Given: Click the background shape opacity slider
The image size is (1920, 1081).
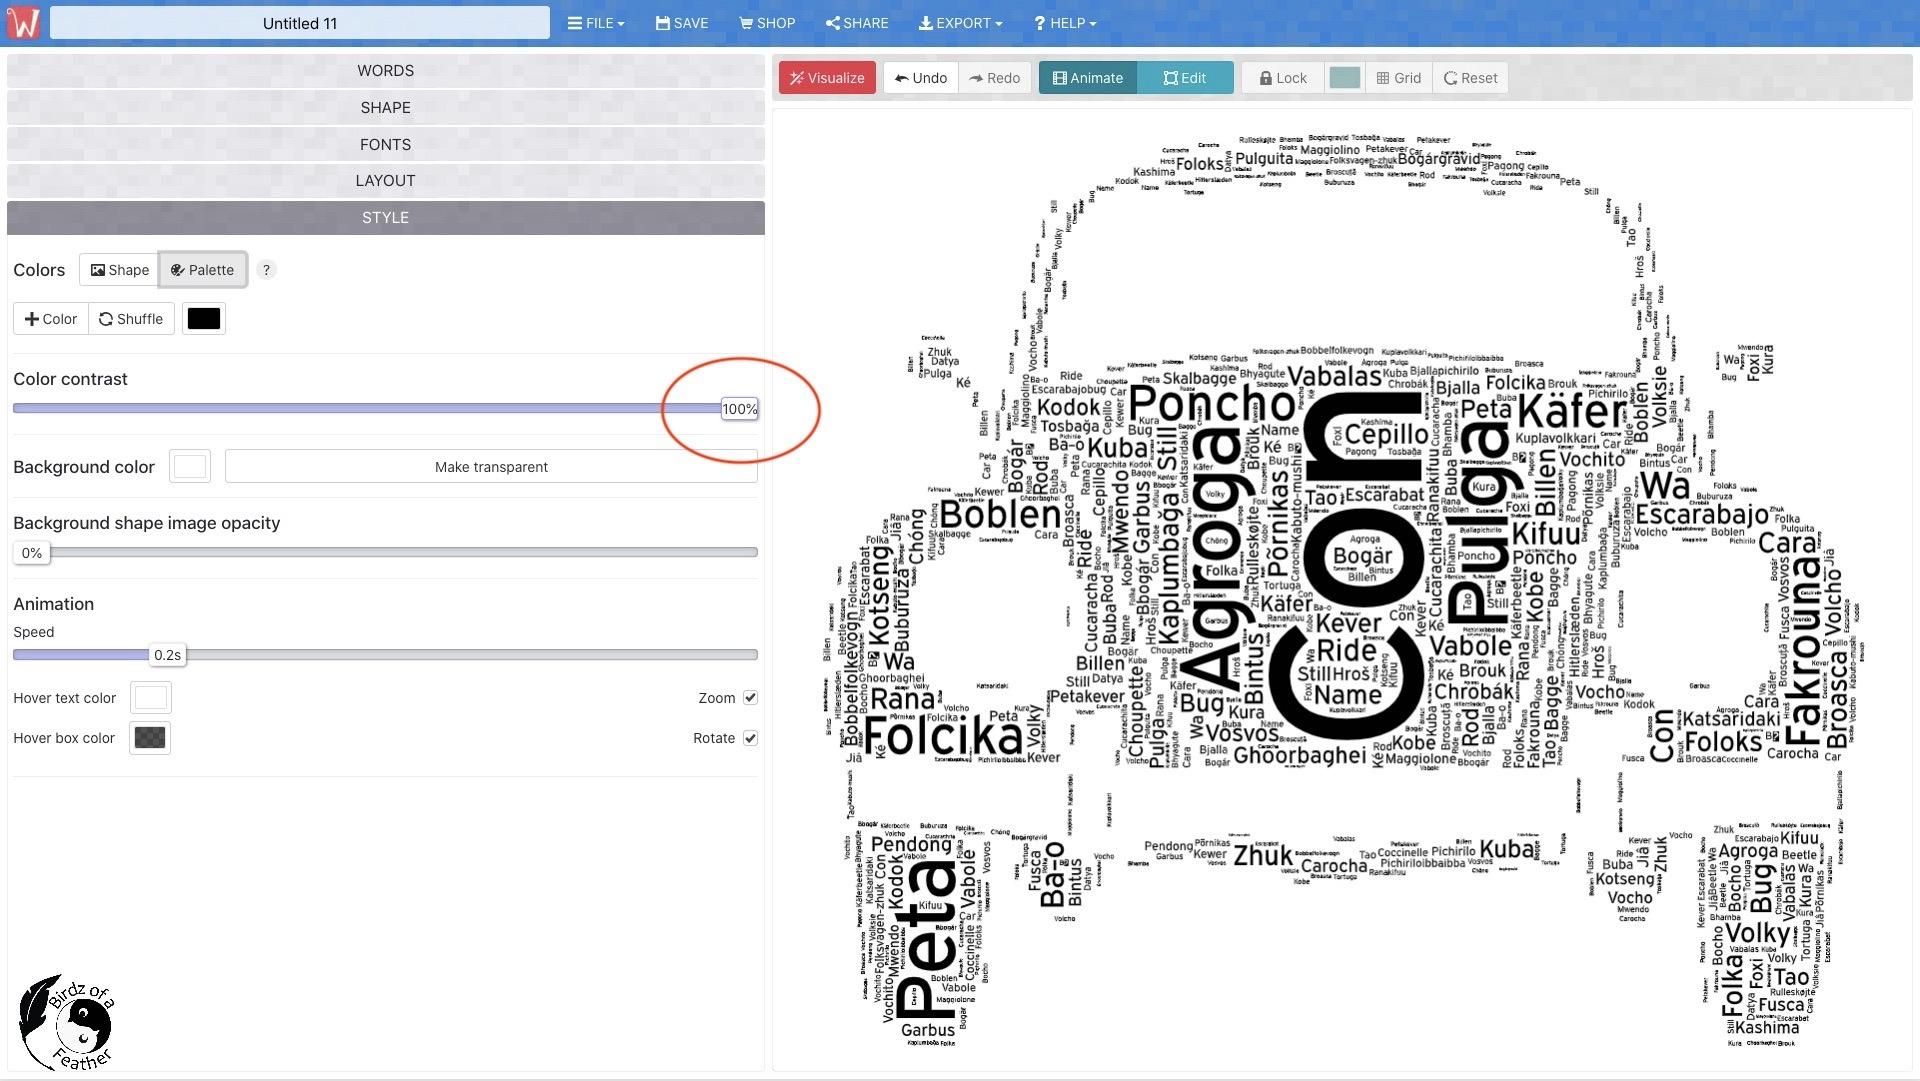Looking at the screenshot, I should tap(386, 552).
